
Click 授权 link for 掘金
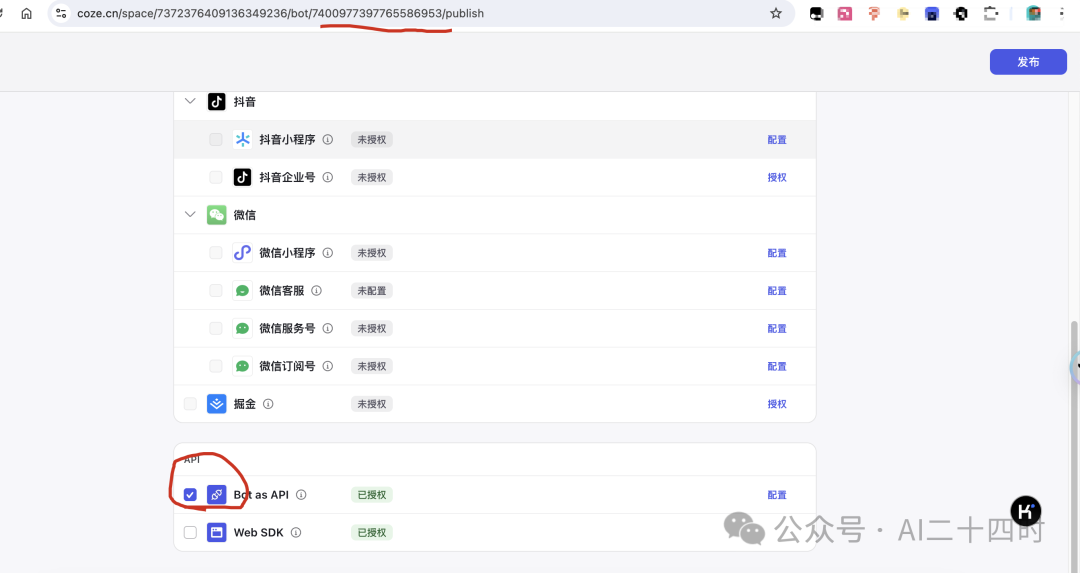[777, 404]
